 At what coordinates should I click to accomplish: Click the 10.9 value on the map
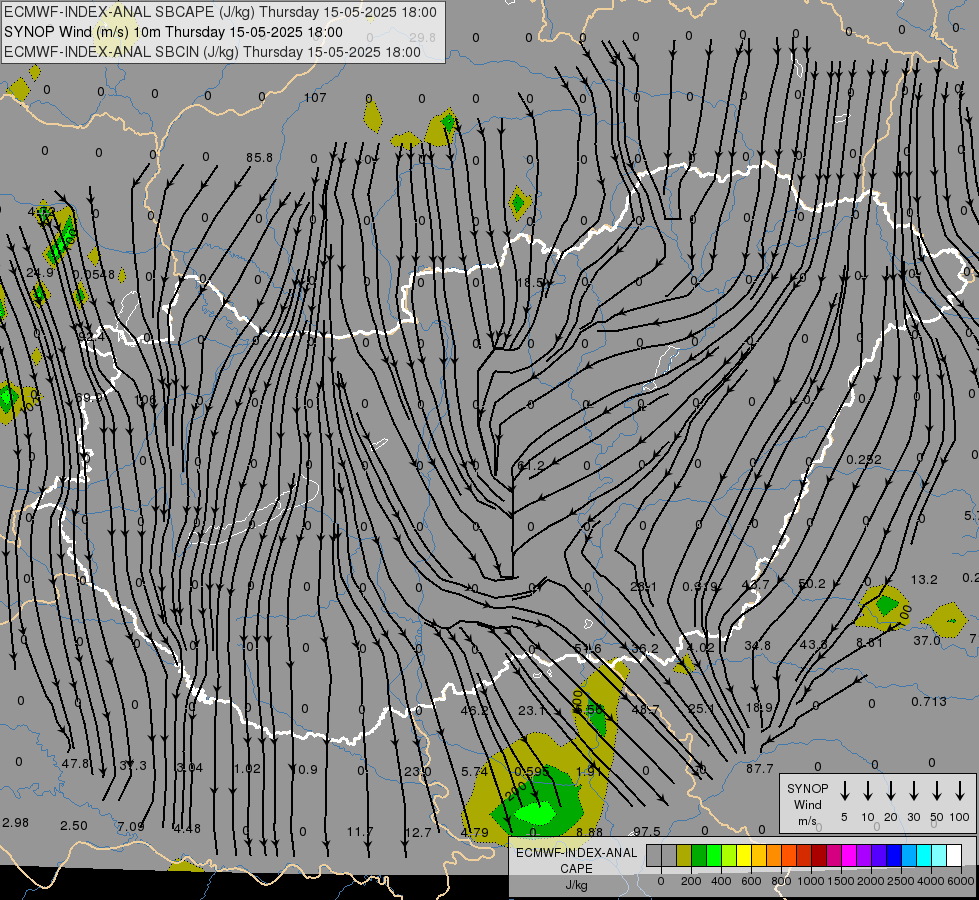pyautogui.click(x=304, y=769)
